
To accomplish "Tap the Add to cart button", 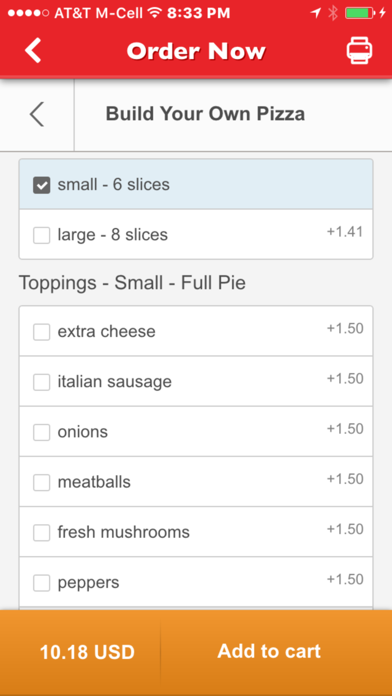I will 277,652.
